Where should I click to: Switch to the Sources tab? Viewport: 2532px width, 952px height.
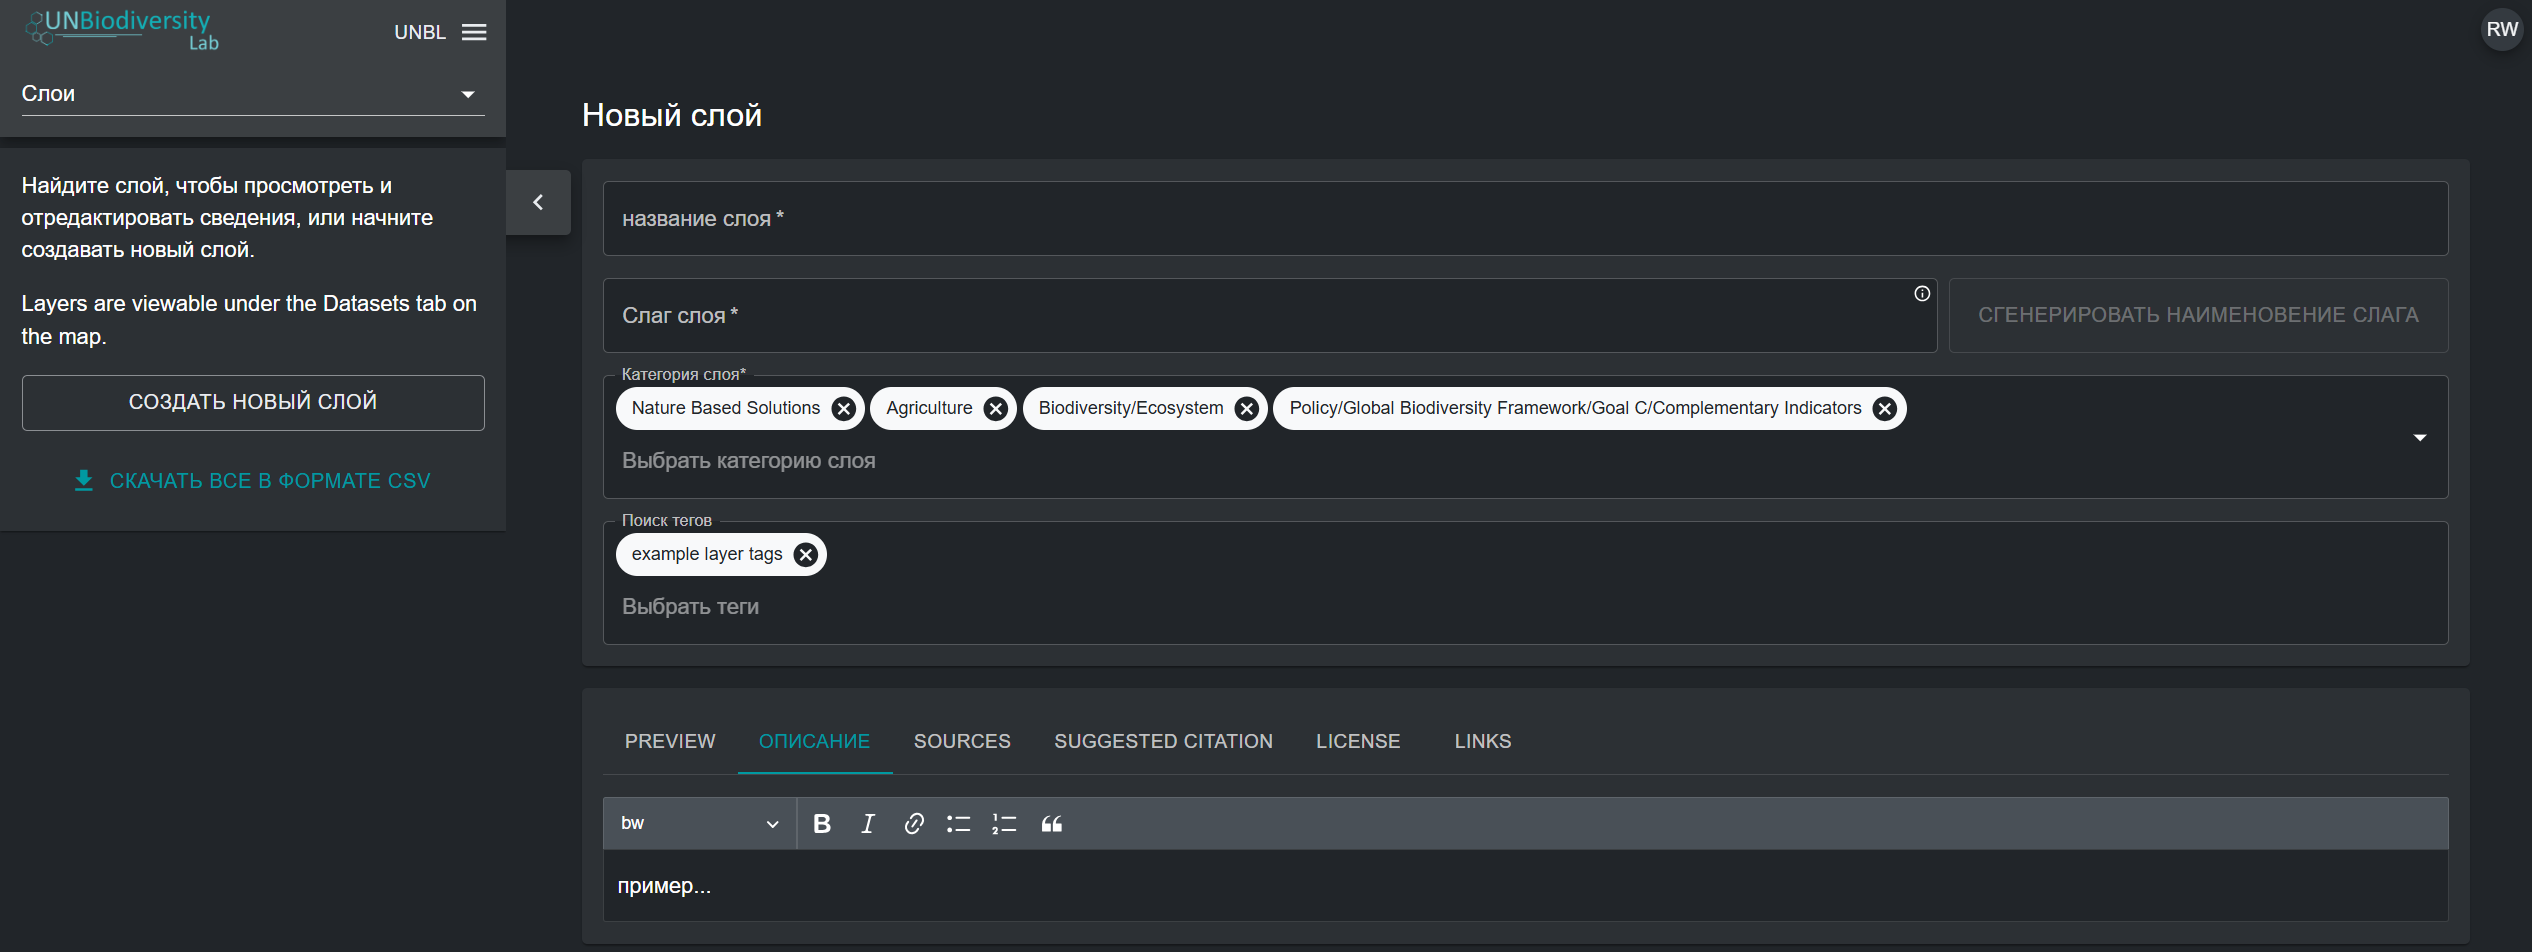[x=961, y=741]
